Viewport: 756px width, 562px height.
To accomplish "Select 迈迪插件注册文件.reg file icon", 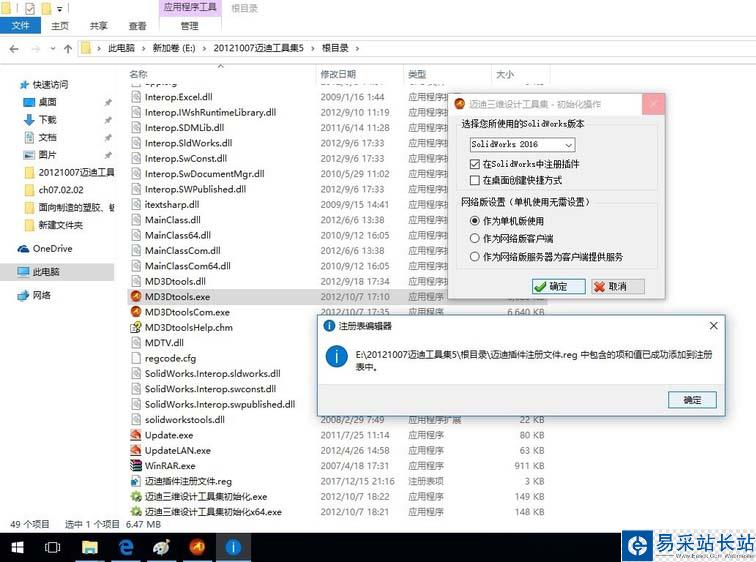I will (x=136, y=482).
